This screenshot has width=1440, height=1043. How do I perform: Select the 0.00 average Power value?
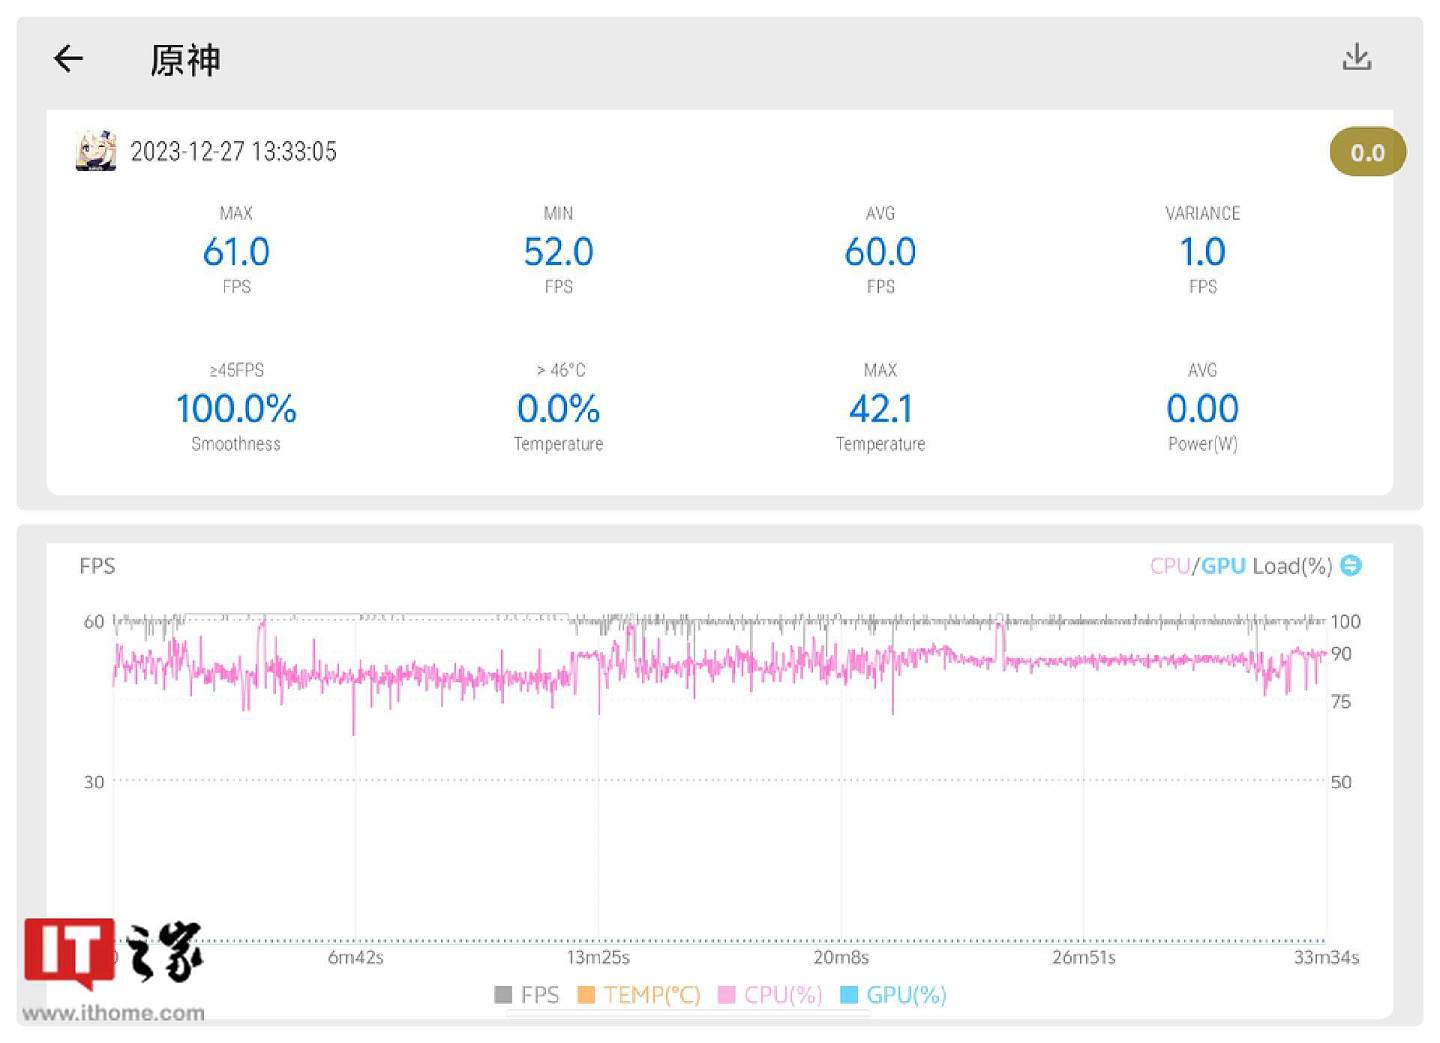1202,409
